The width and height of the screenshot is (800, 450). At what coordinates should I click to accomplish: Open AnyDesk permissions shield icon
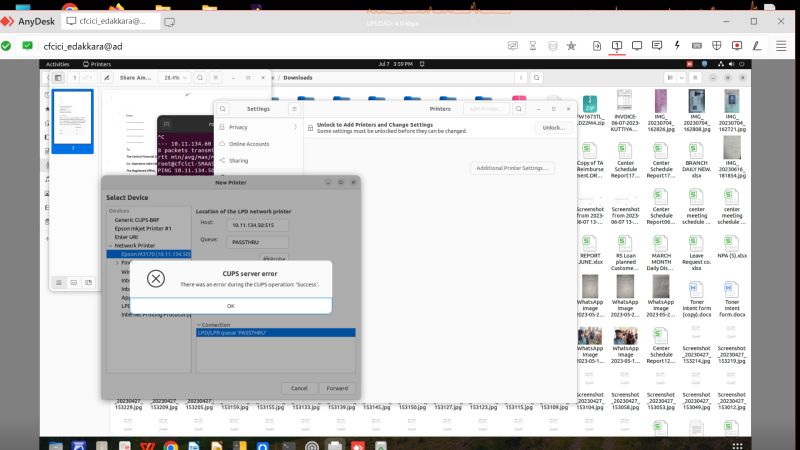pos(717,46)
